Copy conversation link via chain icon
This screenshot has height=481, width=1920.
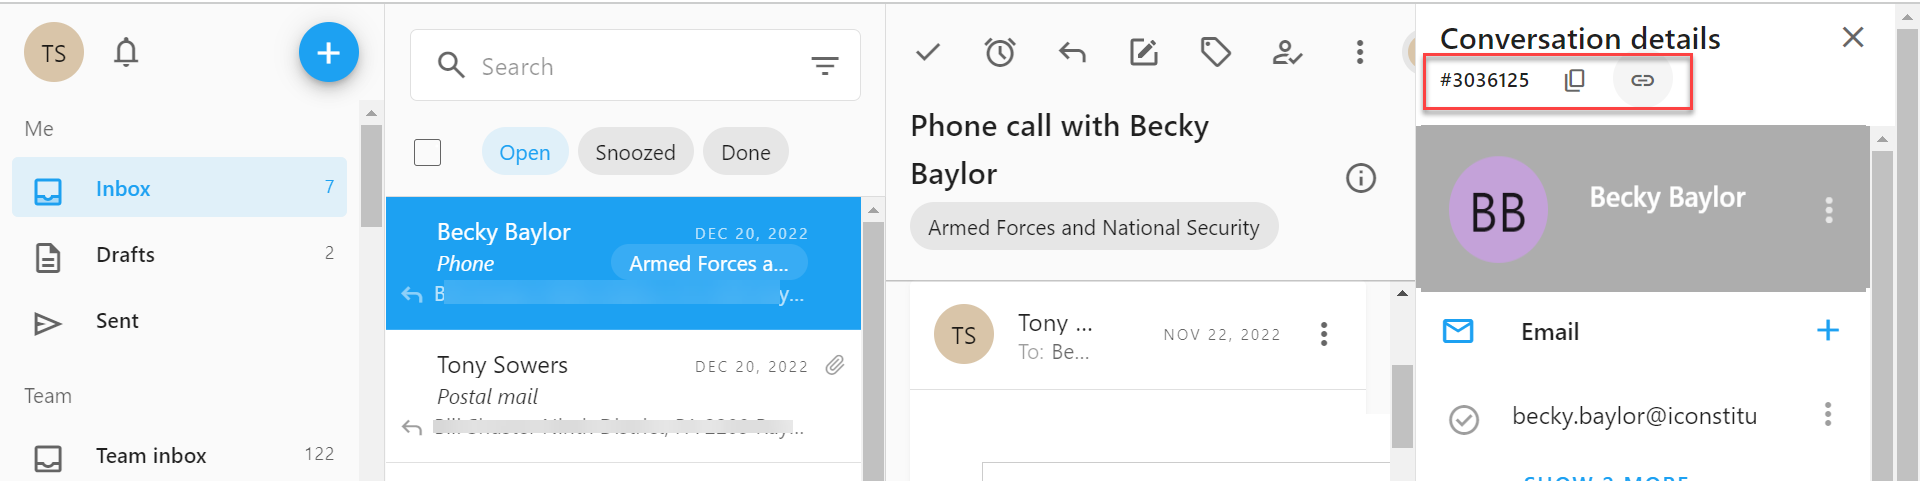click(1642, 80)
